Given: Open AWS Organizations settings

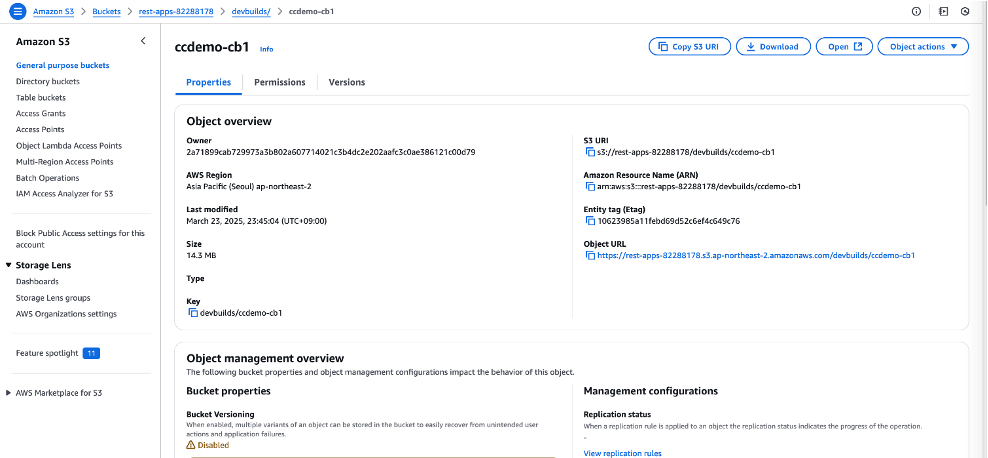Looking at the screenshot, I should point(66,314).
